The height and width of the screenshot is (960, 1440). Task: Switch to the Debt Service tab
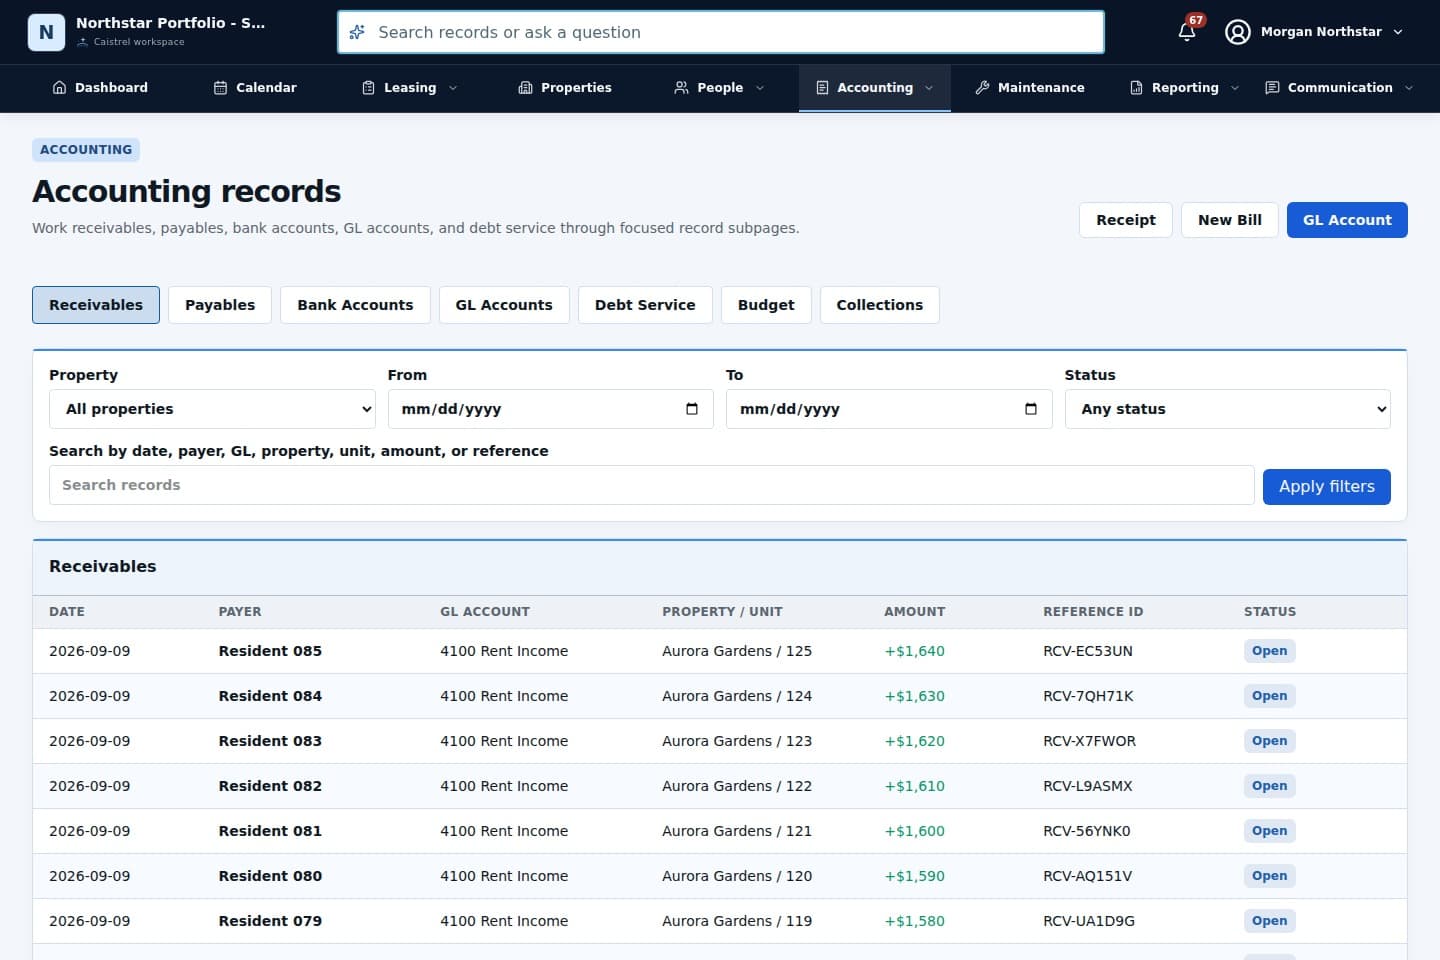coord(645,305)
